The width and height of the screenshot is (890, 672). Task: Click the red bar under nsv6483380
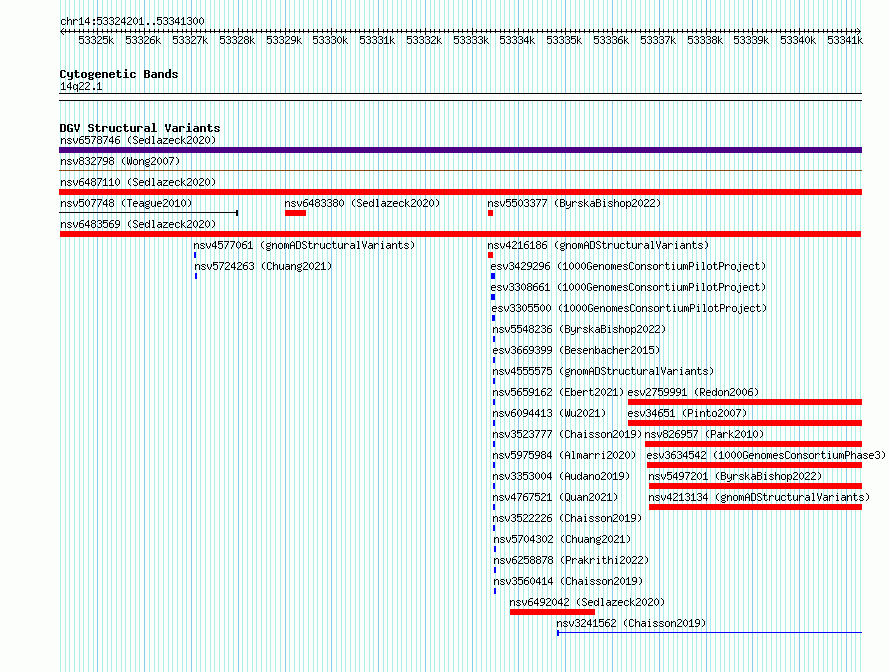pyautogui.click(x=295, y=213)
